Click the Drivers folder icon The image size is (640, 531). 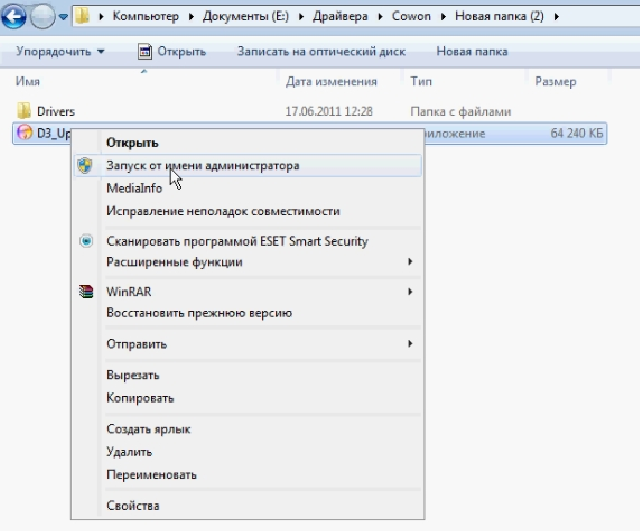point(25,111)
